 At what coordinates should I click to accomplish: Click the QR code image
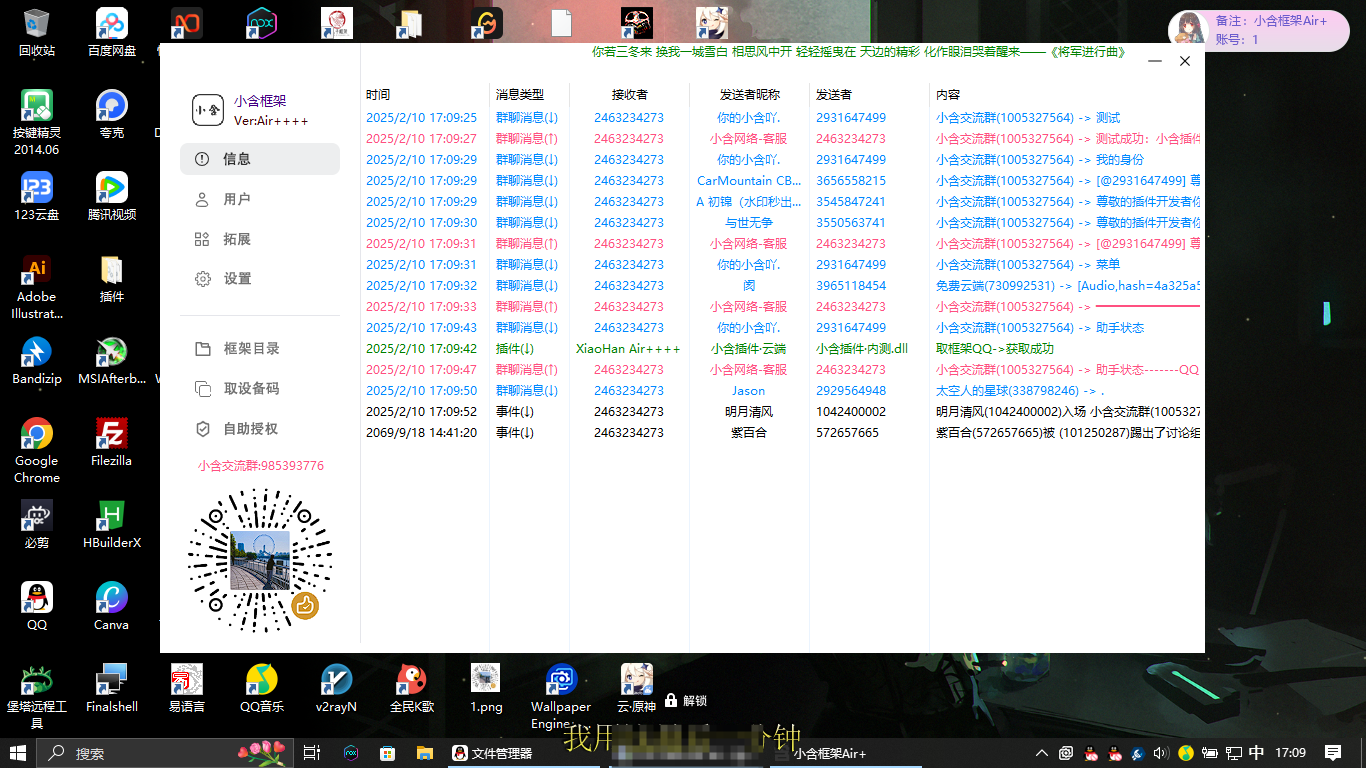point(260,560)
